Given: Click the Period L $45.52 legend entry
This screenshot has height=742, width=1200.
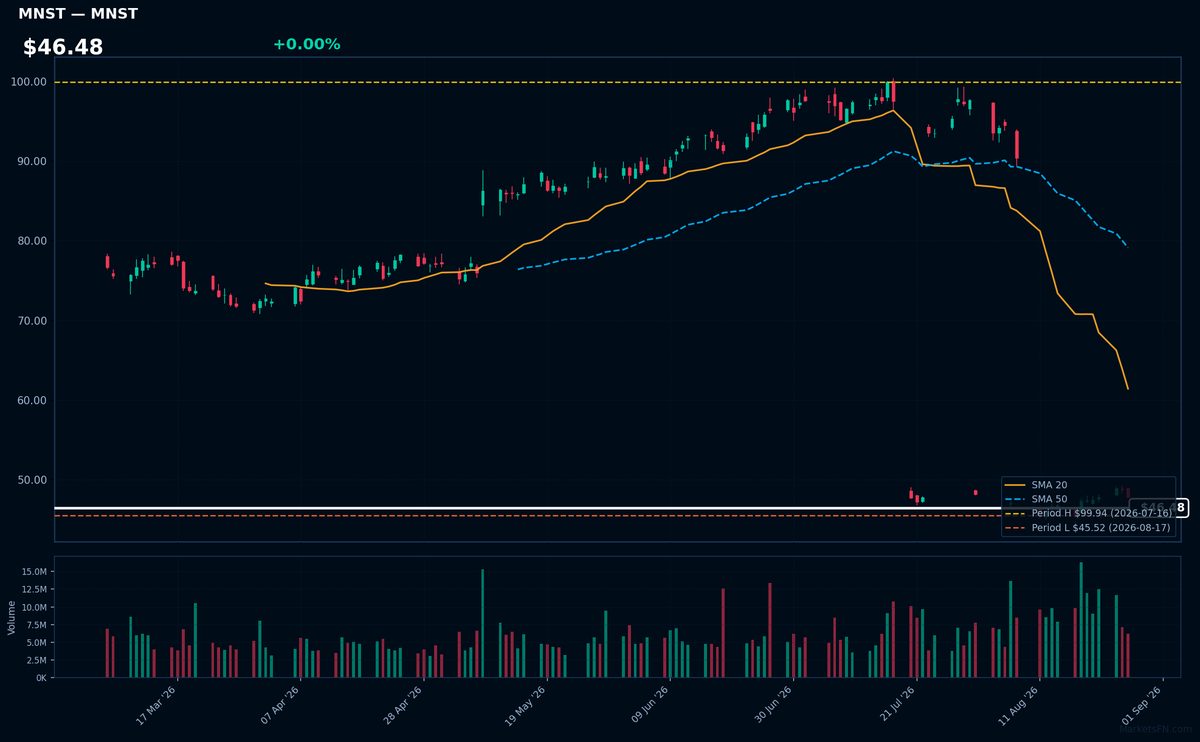Looking at the screenshot, I should [1087, 527].
